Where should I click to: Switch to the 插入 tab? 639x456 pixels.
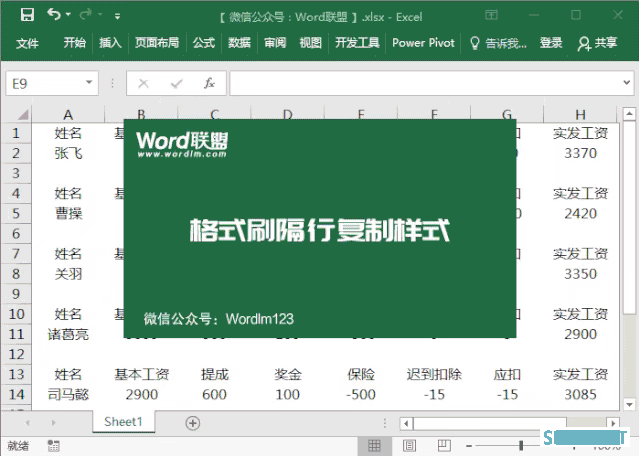(x=110, y=43)
